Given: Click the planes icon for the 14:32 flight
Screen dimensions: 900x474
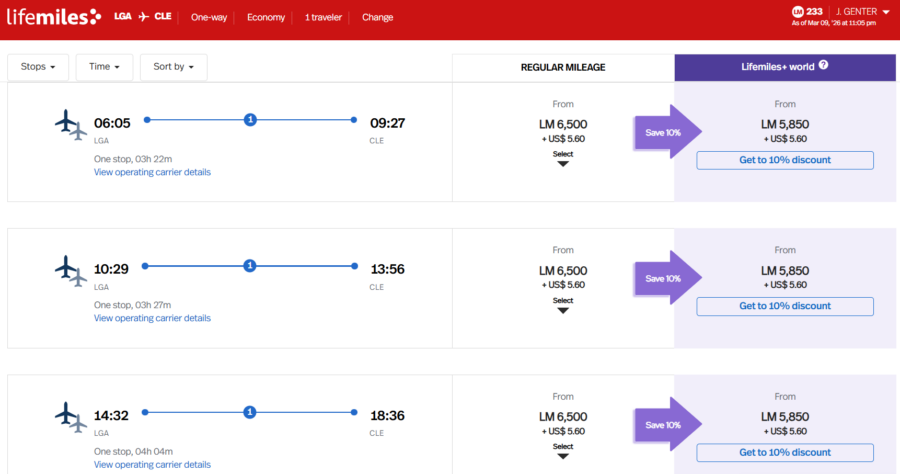Looking at the screenshot, I should (x=71, y=417).
